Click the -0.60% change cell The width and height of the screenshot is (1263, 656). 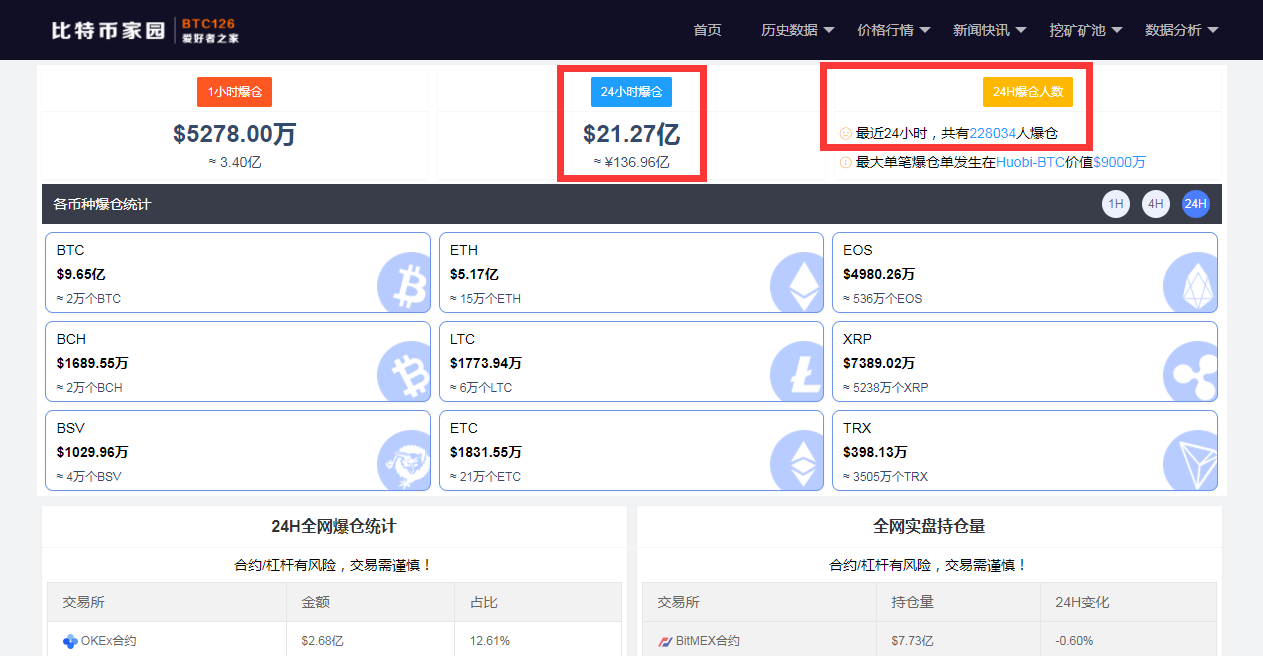(1074, 641)
